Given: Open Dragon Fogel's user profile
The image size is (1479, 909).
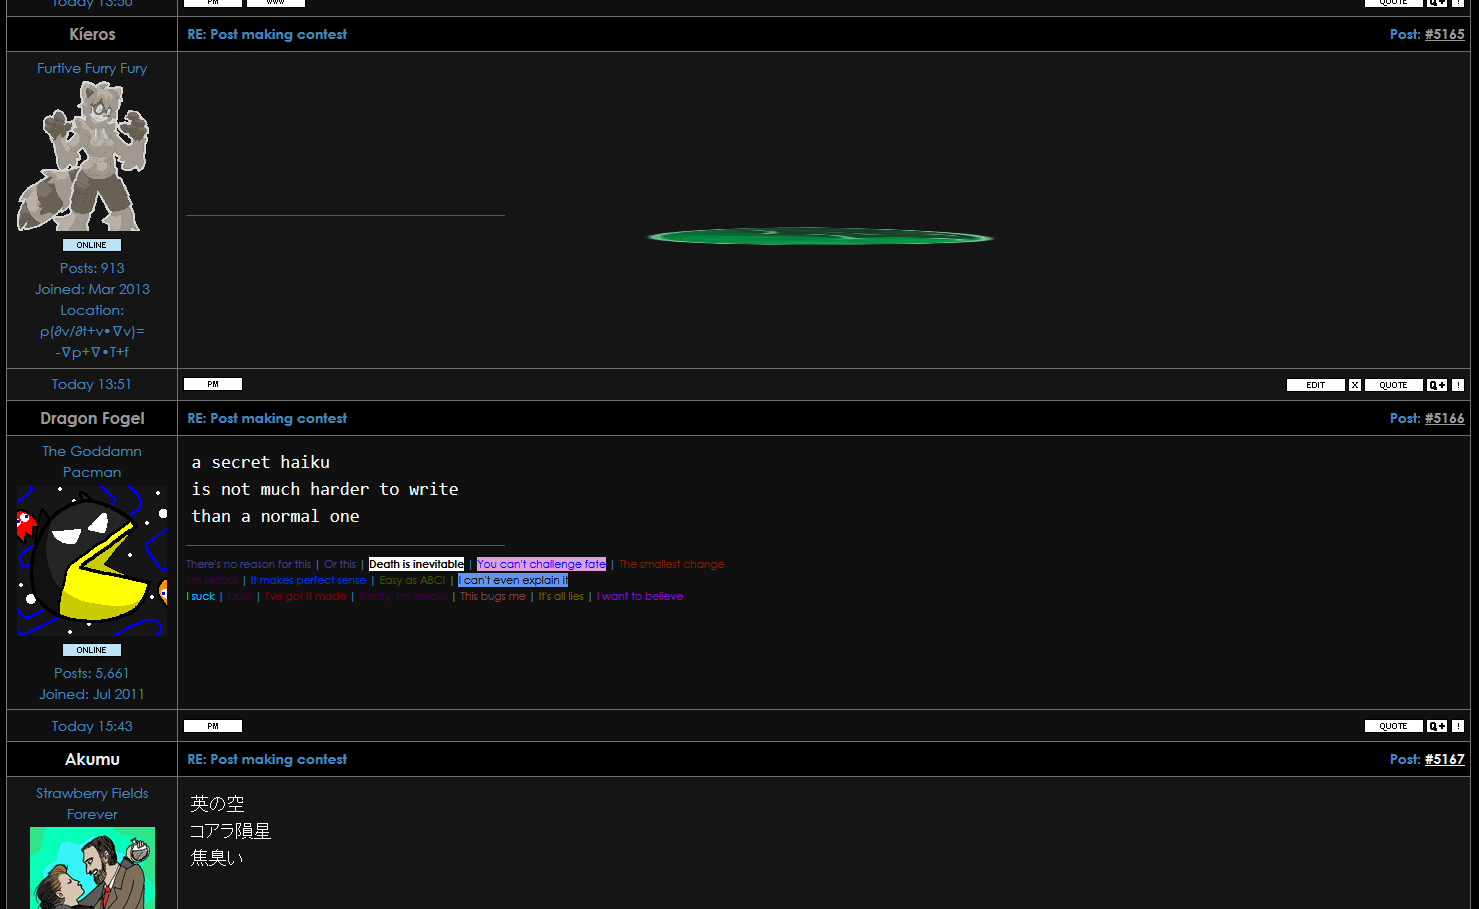Looking at the screenshot, I should (92, 418).
